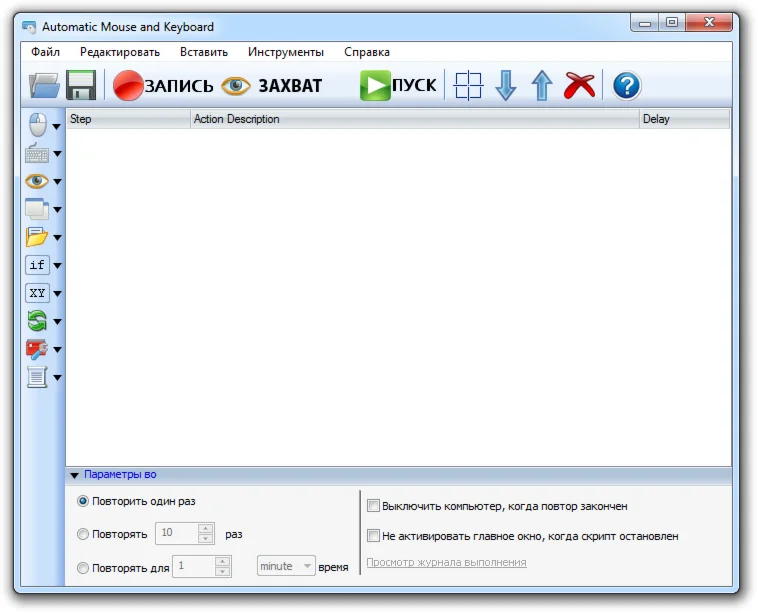Open Просмотр журнала выполнения link

446,562
